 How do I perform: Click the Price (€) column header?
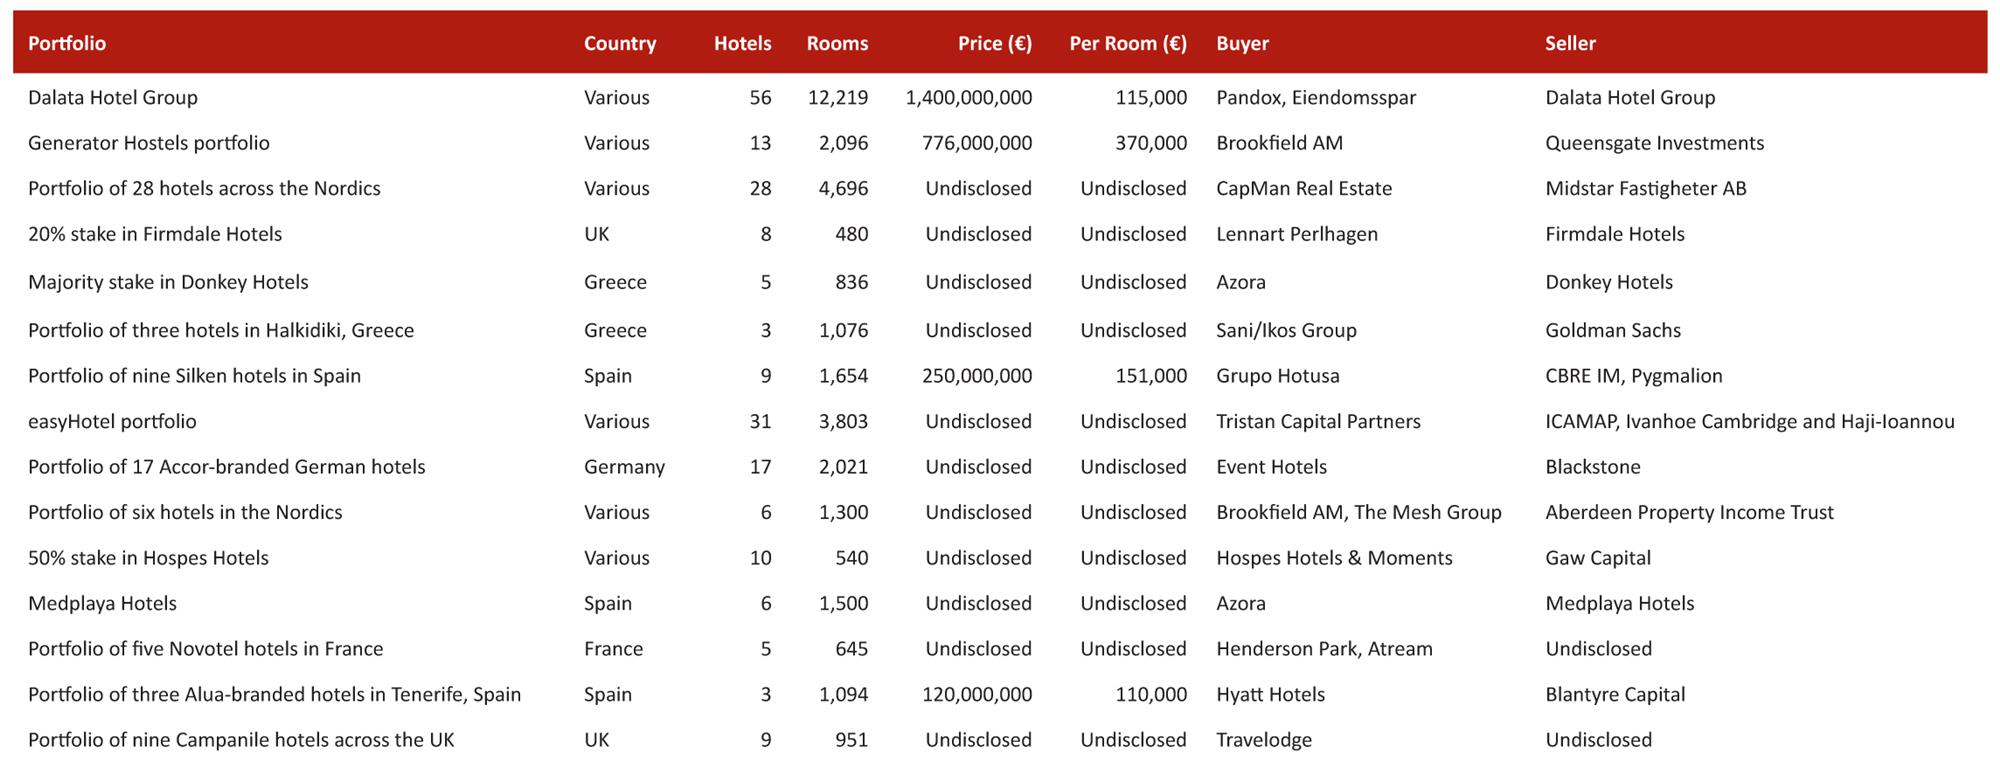click(994, 43)
